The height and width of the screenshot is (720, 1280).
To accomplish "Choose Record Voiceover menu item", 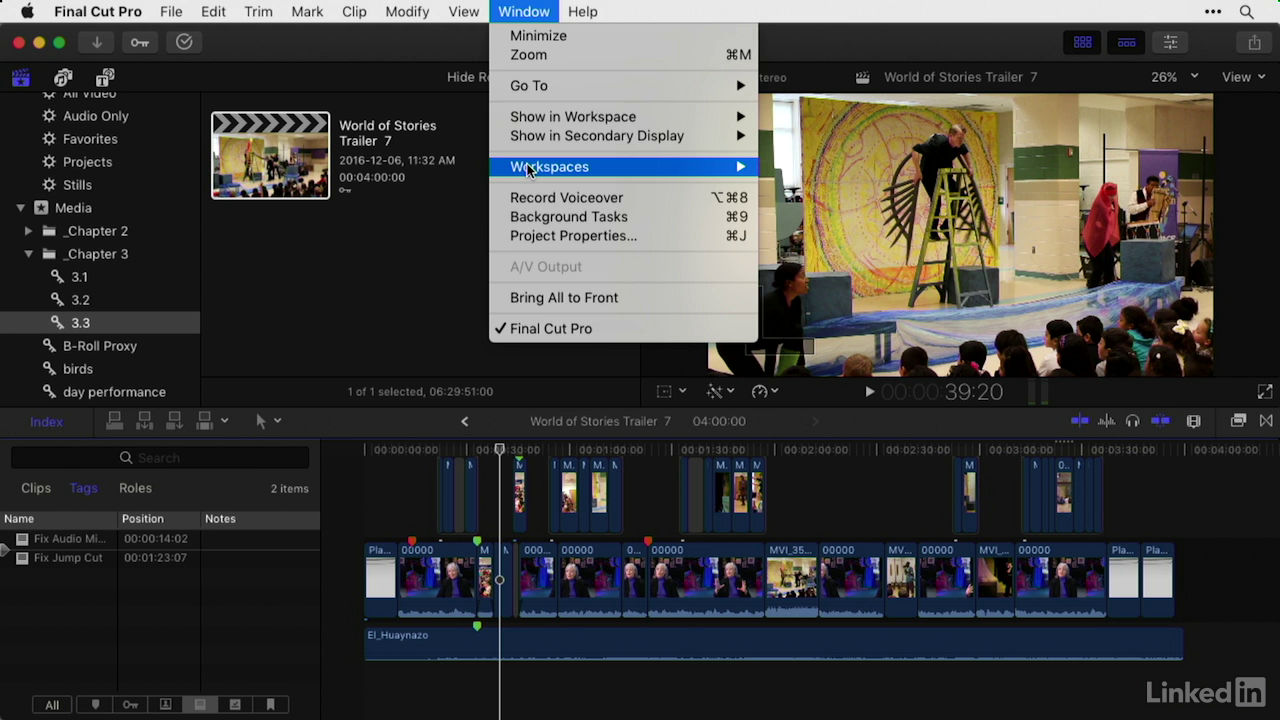I will 624,198.
